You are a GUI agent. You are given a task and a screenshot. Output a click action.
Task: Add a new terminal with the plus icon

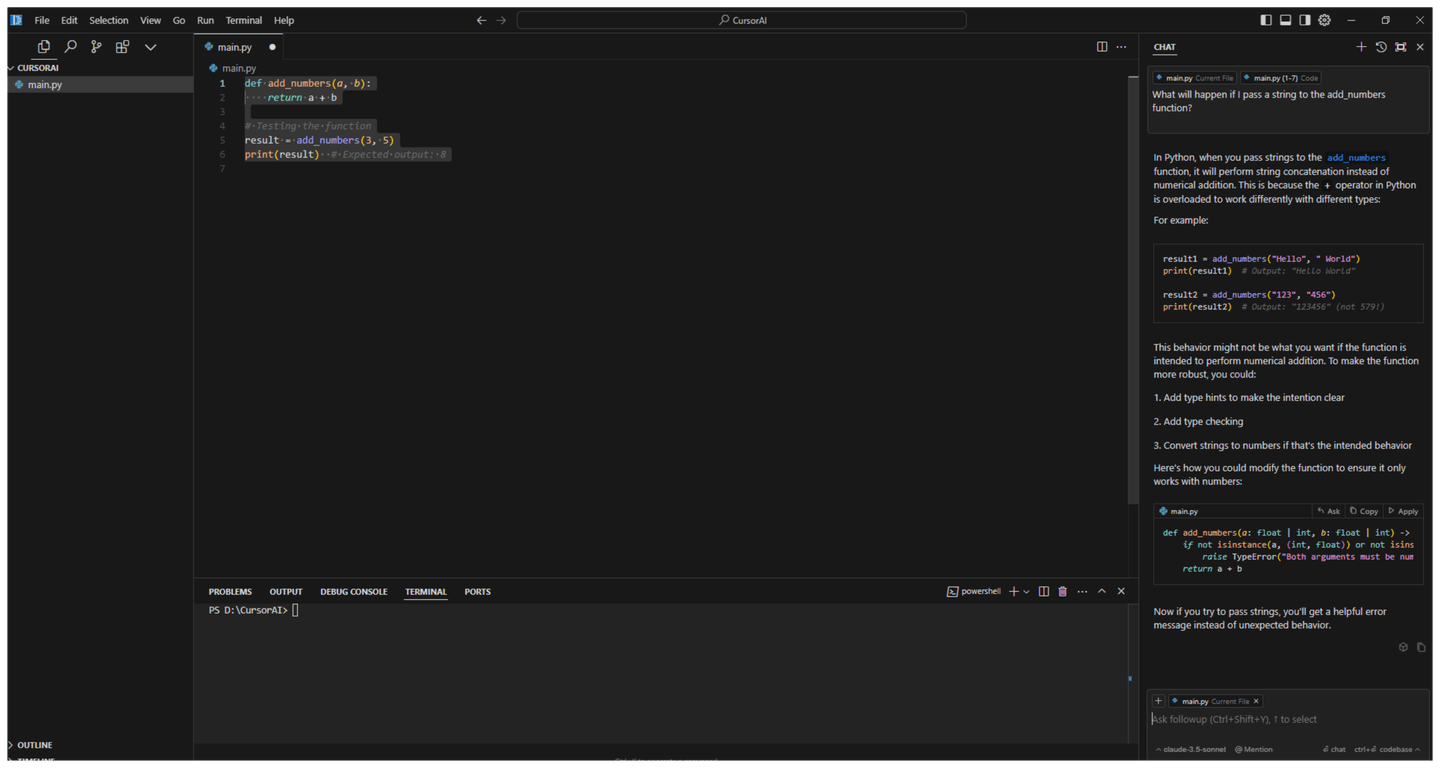[1014, 591]
